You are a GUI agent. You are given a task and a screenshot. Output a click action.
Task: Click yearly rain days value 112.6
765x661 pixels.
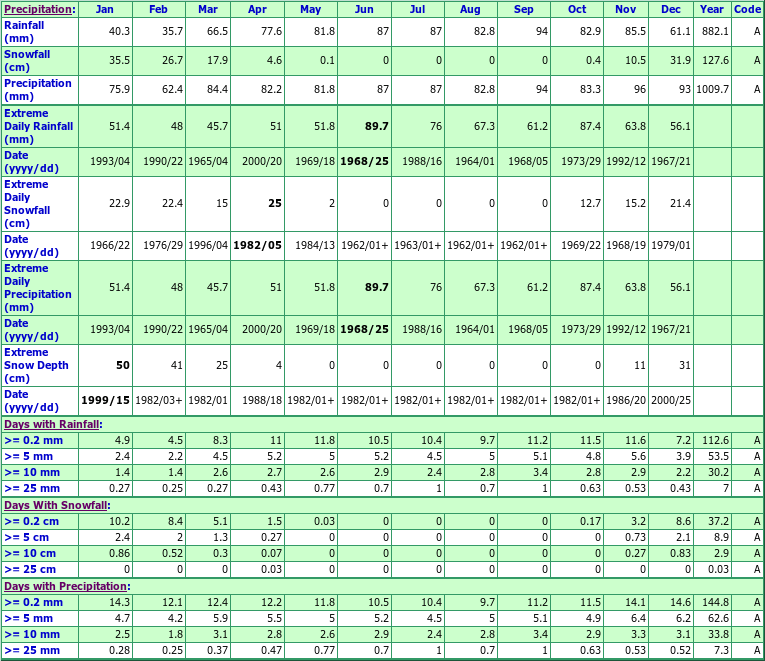[x=715, y=441]
